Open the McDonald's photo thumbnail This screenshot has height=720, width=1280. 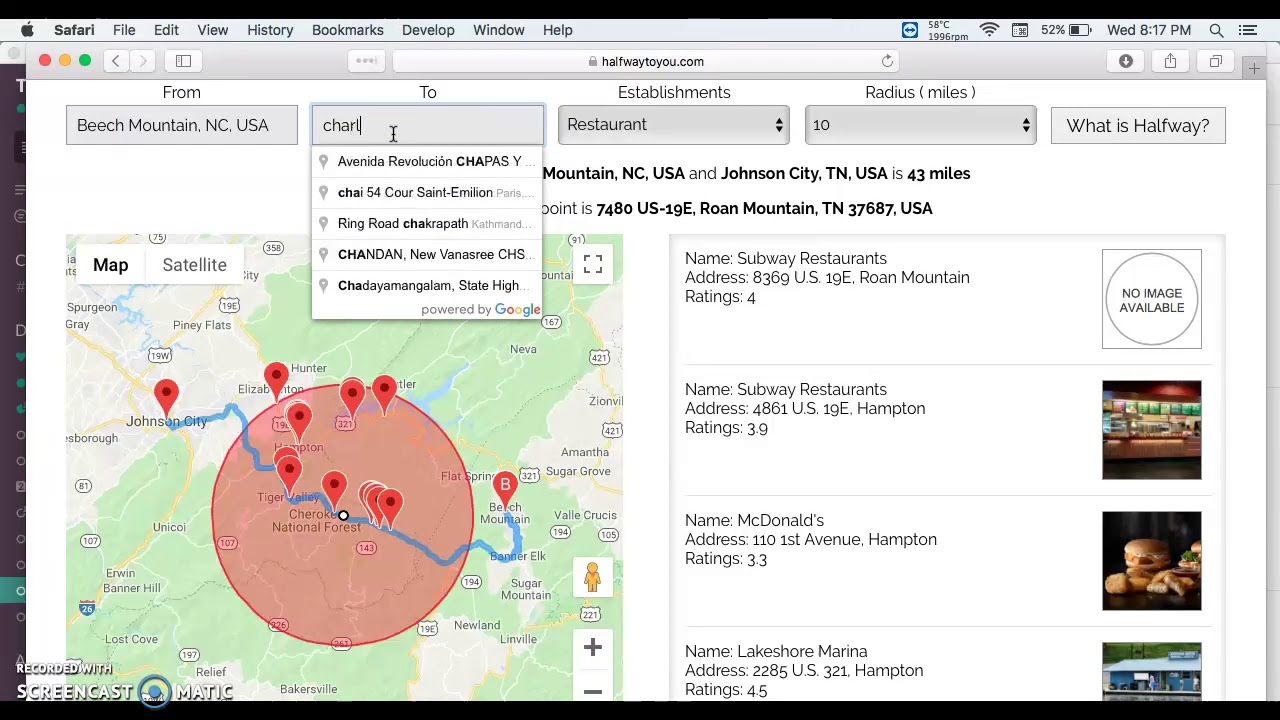pyautogui.click(x=1152, y=561)
